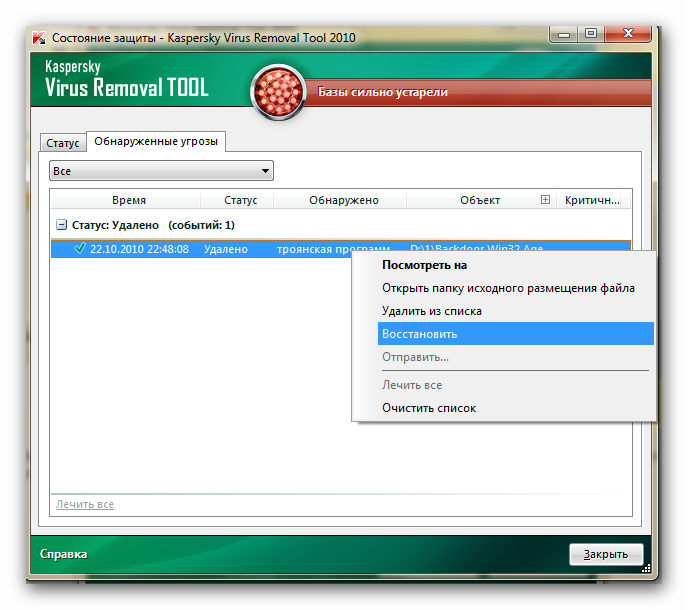This screenshot has width=688, height=610.
Task: Maximize the Kaspersky window
Action: (x=591, y=34)
